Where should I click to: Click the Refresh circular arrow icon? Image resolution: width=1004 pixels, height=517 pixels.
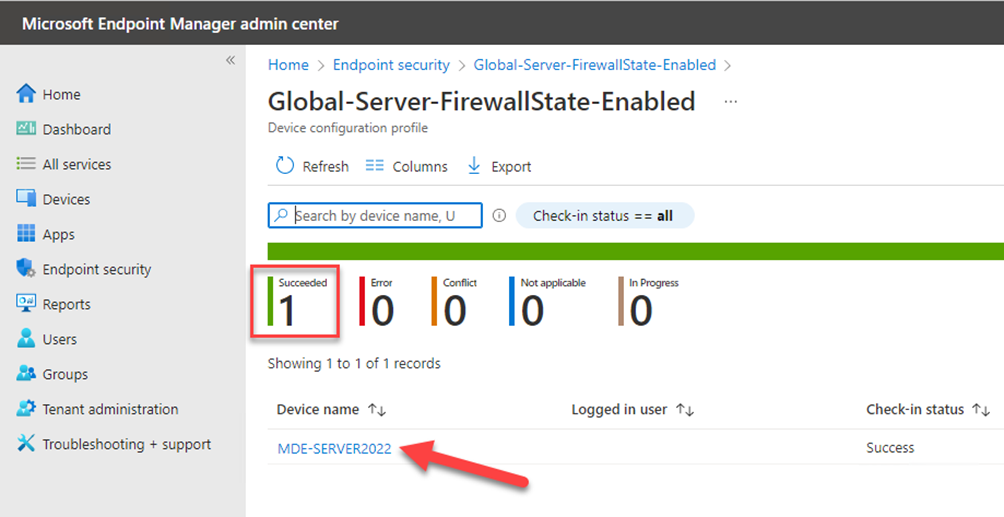(x=284, y=166)
